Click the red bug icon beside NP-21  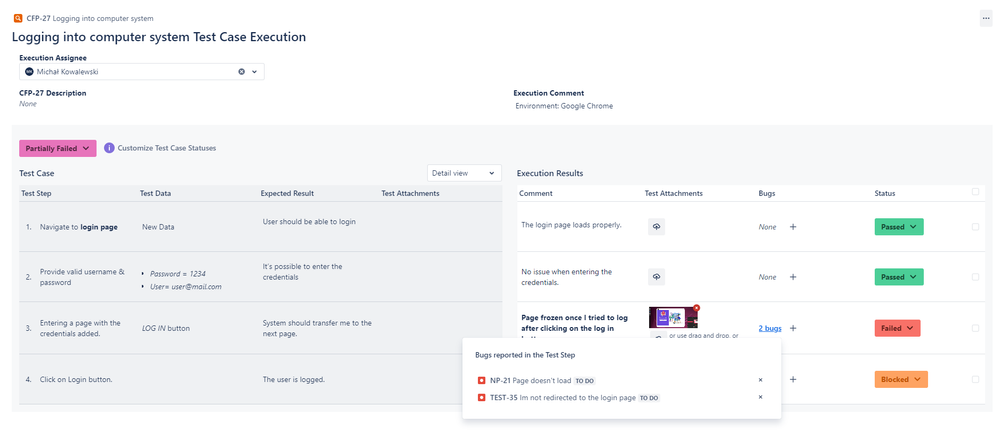(x=482, y=381)
